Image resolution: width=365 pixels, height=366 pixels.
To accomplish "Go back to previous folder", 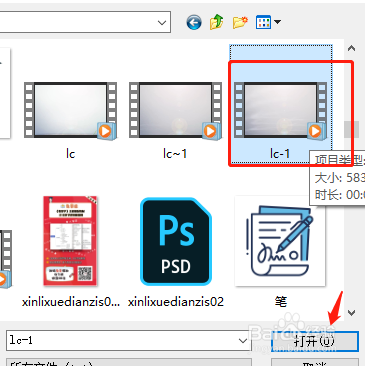I will [x=194, y=22].
